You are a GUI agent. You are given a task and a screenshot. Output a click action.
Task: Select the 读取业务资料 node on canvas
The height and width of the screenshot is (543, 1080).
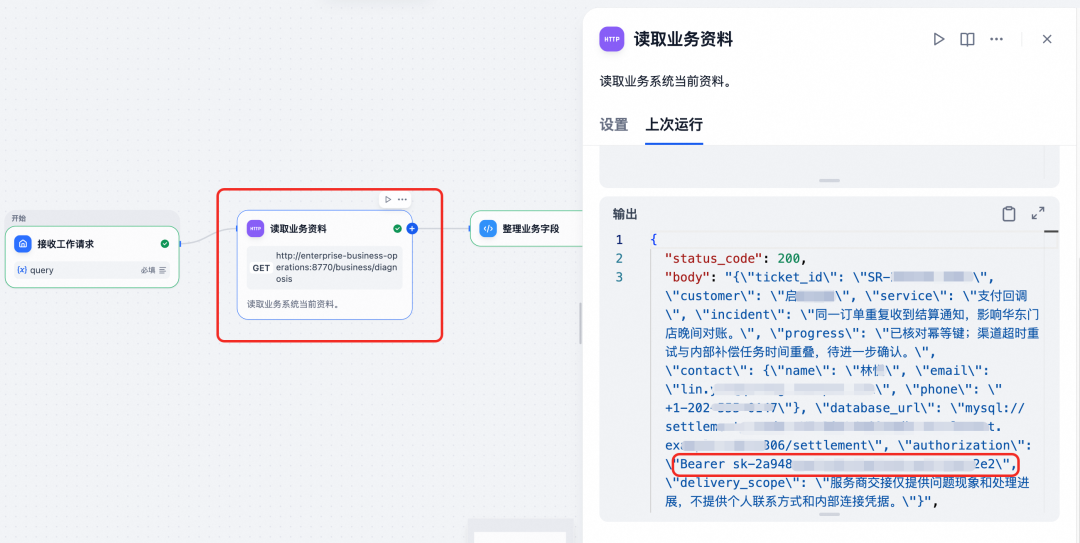coord(324,265)
